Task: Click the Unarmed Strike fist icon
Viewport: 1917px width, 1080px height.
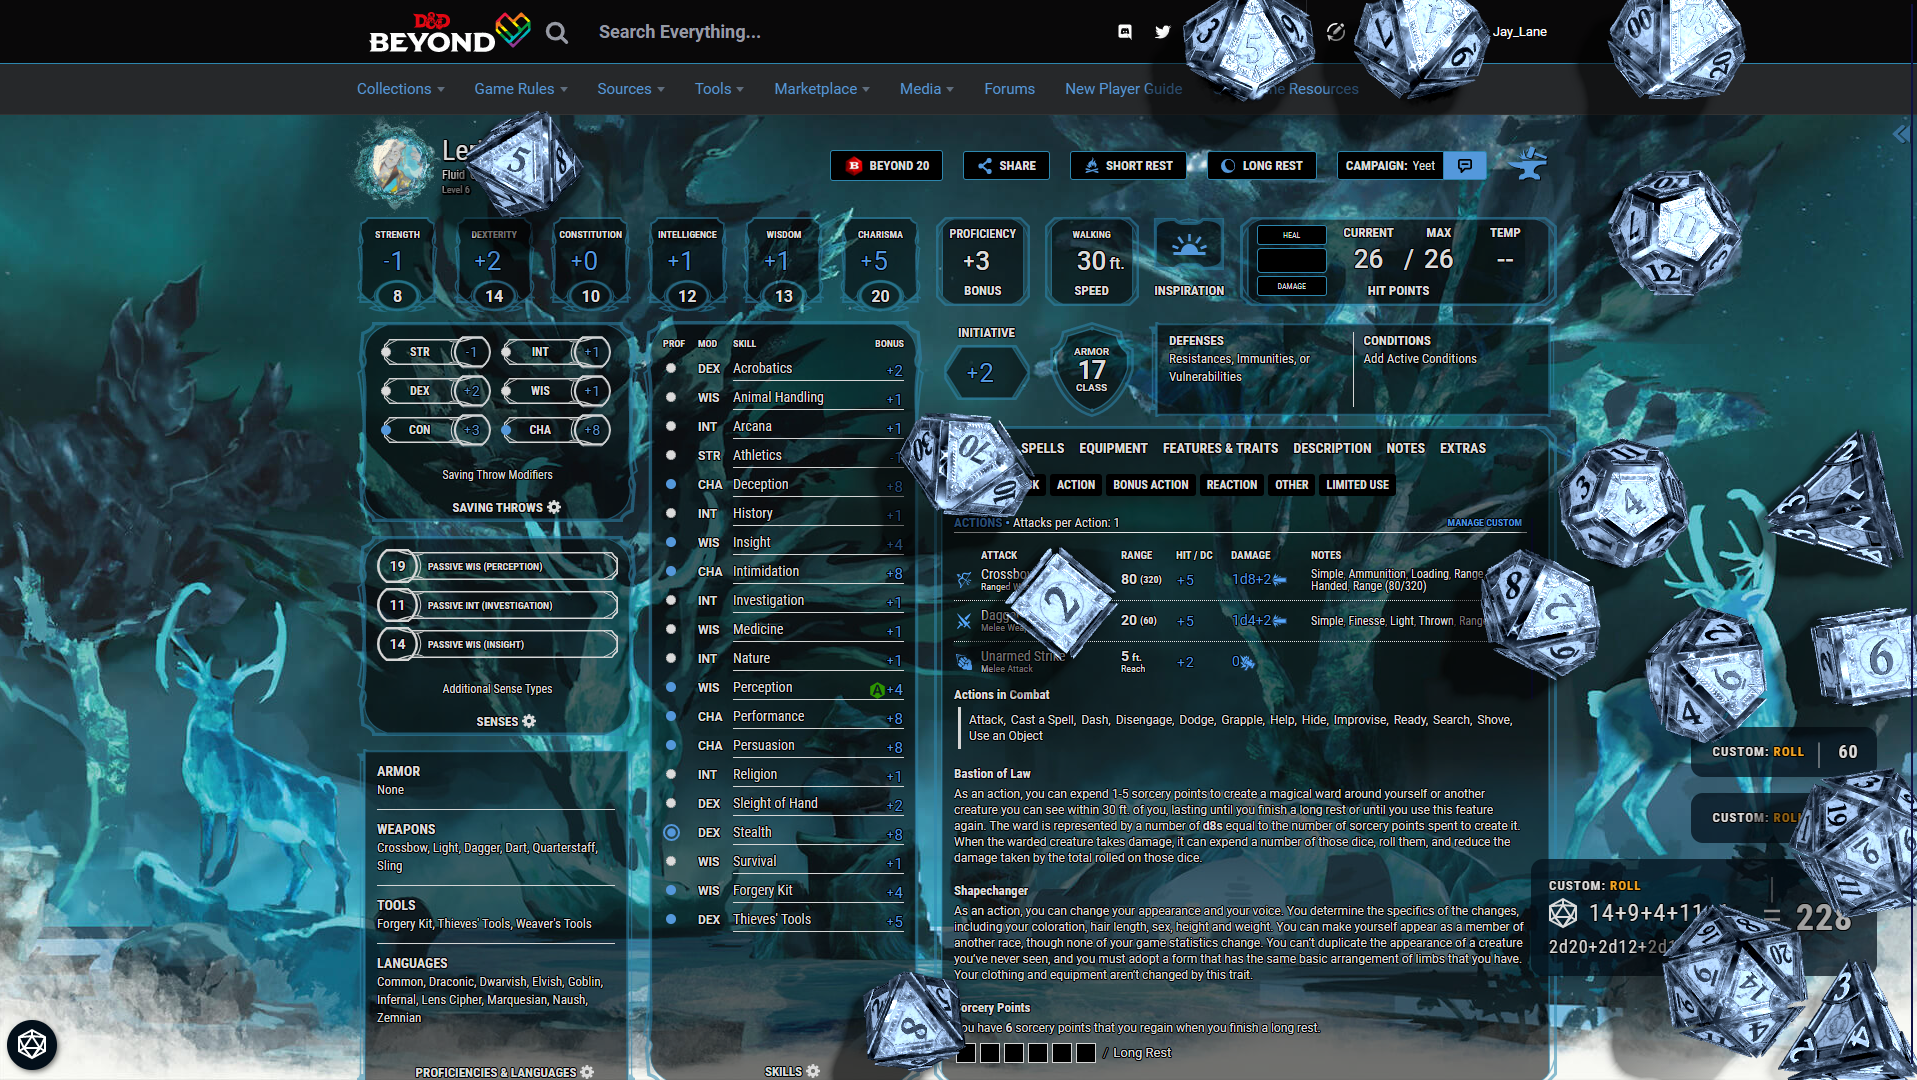Action: click(x=964, y=662)
